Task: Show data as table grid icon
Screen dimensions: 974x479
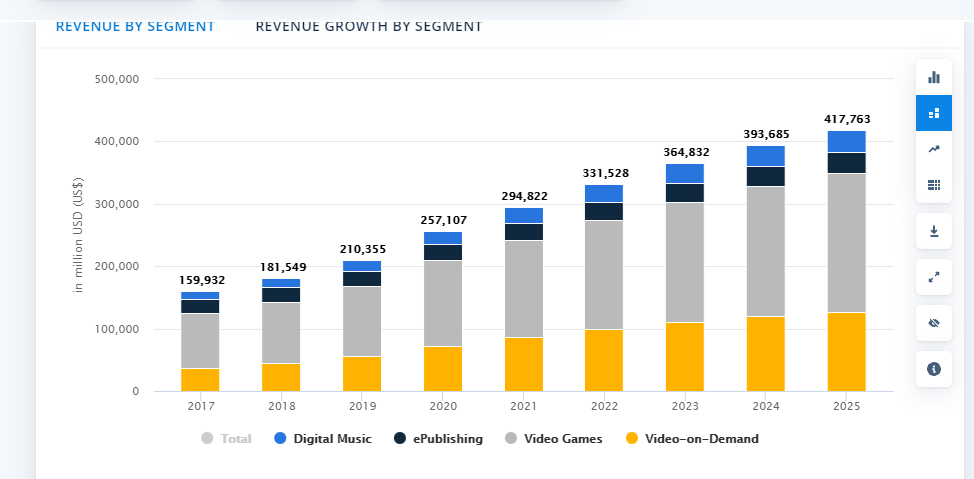Action: pos(934,185)
